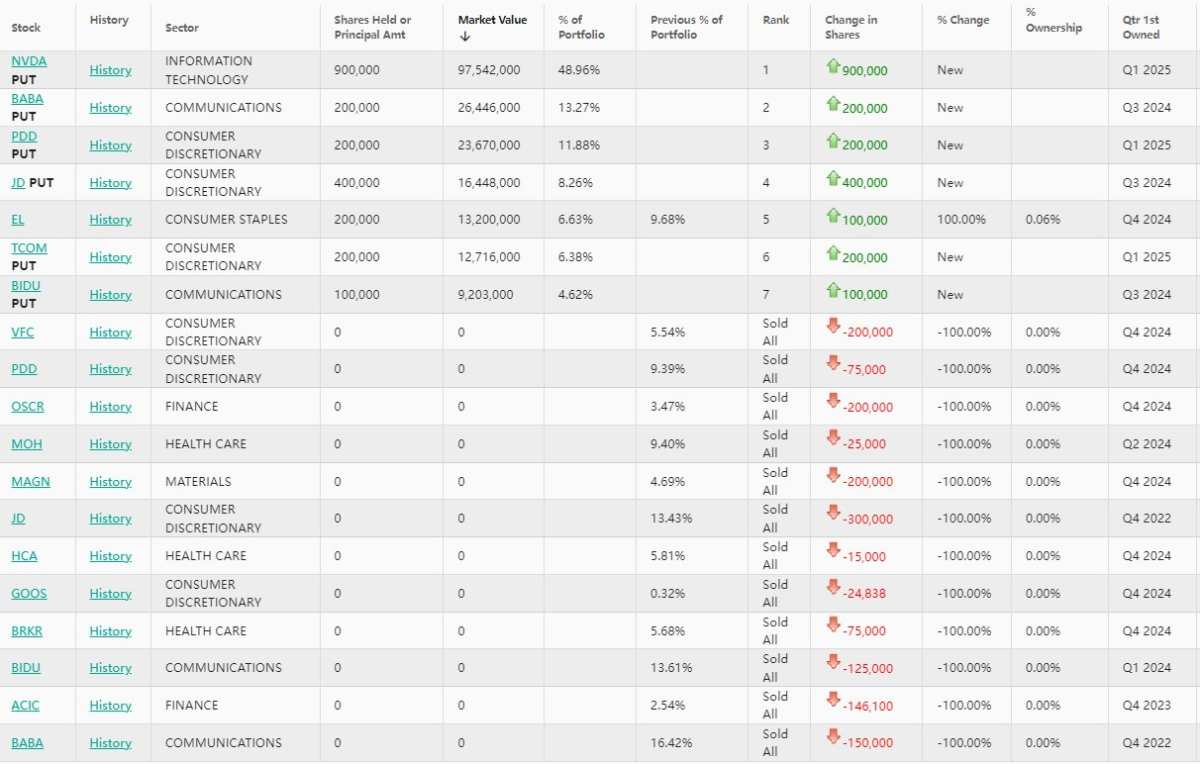Open the OSCR stock link

(x=28, y=407)
